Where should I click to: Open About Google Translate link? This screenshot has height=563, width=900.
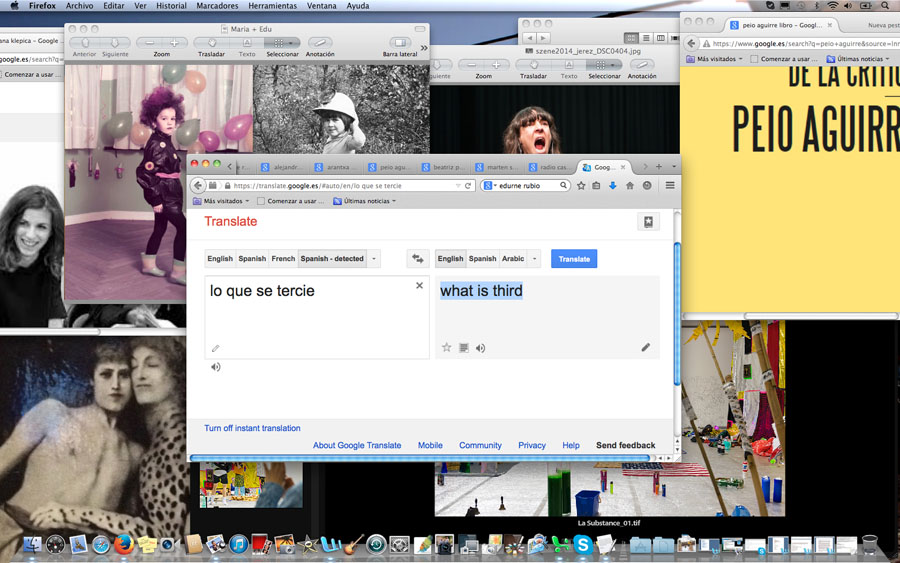(357, 445)
